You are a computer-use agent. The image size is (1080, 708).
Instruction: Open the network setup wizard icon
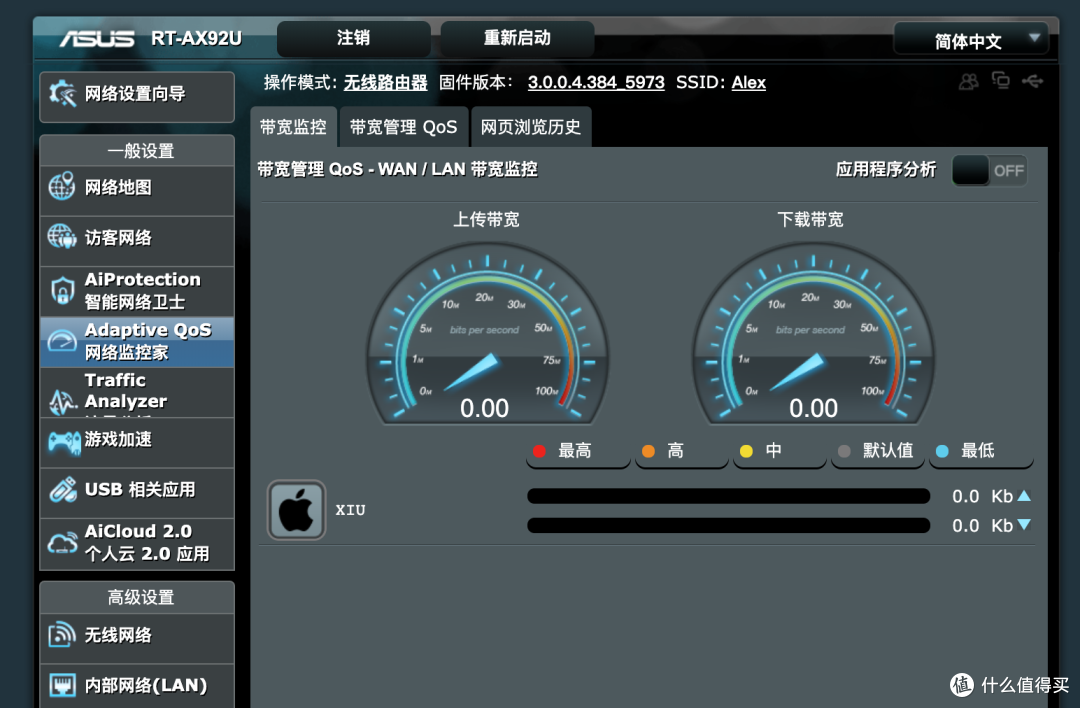tap(63, 94)
